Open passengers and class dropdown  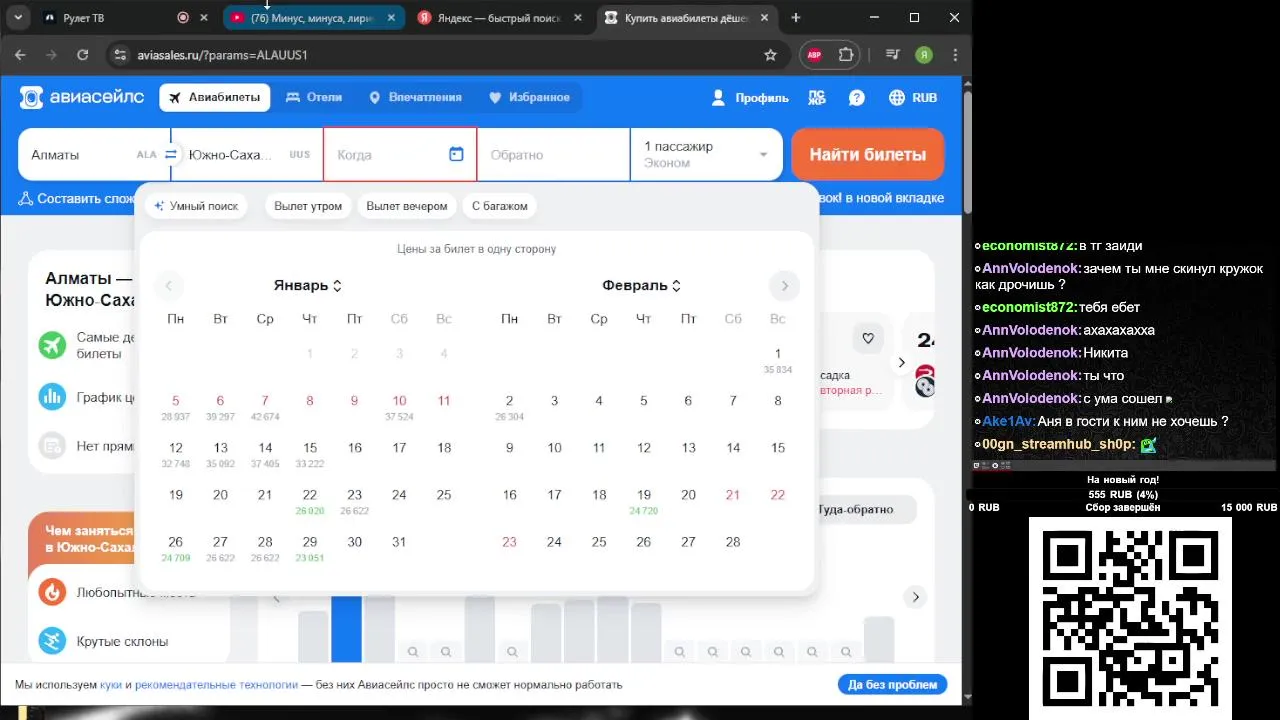click(x=708, y=154)
